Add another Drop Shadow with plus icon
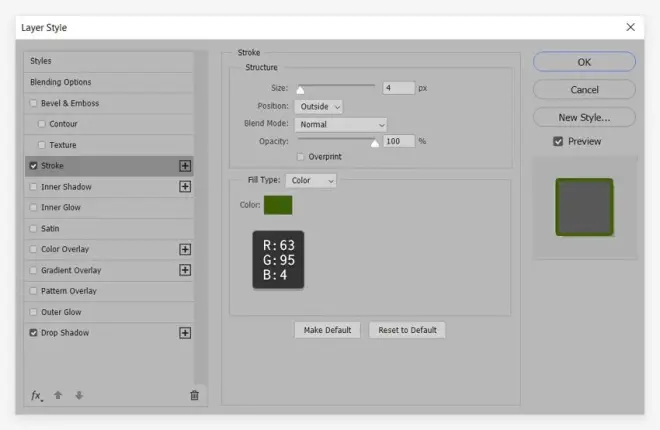Image resolution: width=660 pixels, height=430 pixels. [185, 333]
